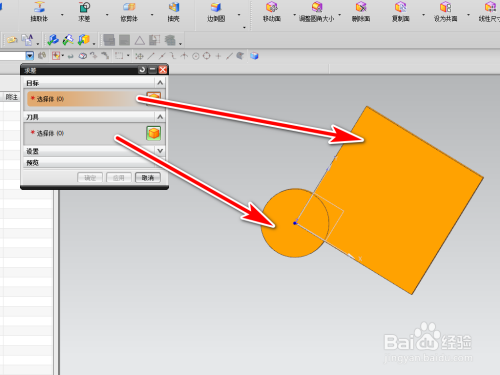The height and width of the screenshot is (375, 500).
Task: Toggle the plus-shaped existing point snap icon
Action: point(218,56)
